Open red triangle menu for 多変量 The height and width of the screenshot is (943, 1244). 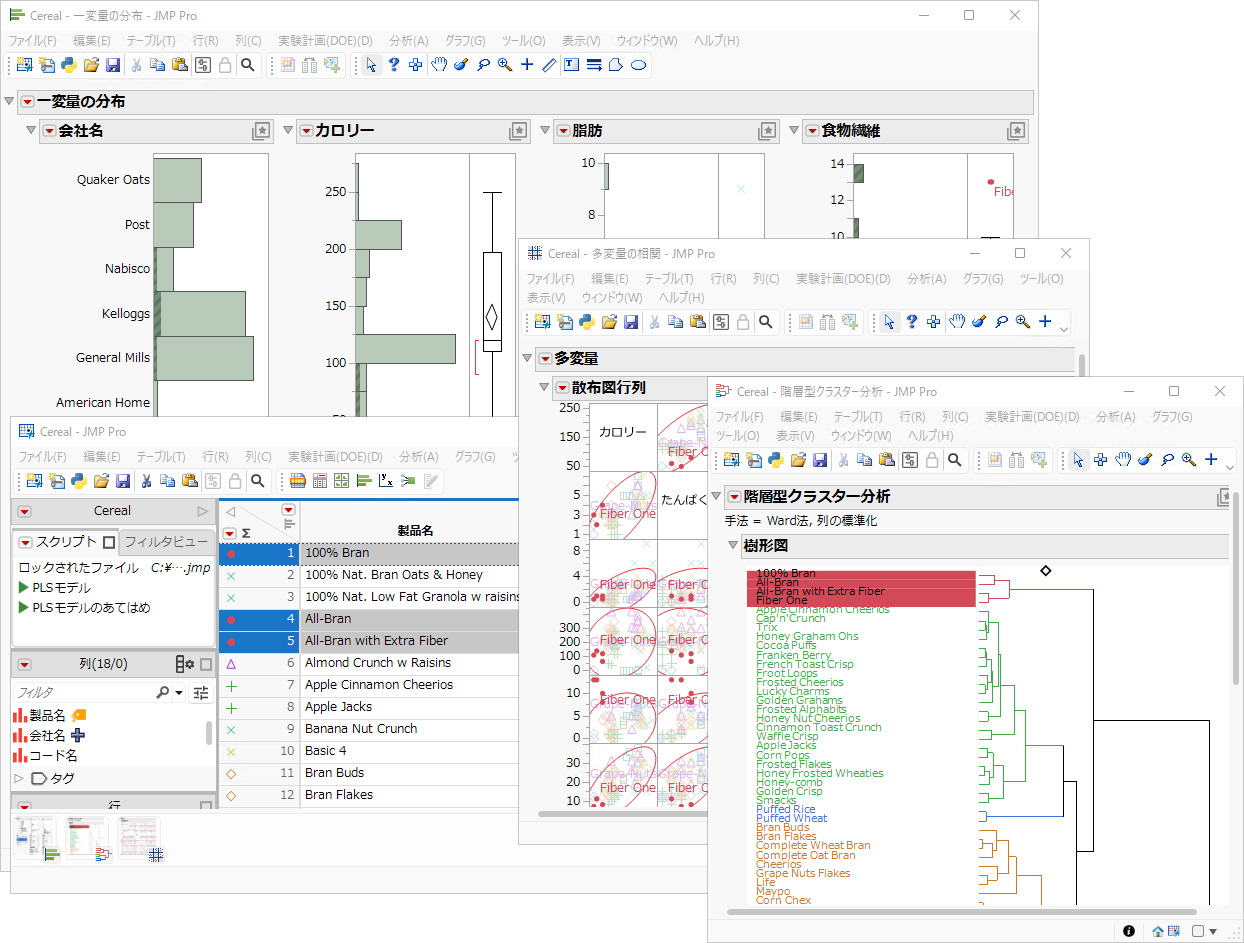tap(545, 359)
